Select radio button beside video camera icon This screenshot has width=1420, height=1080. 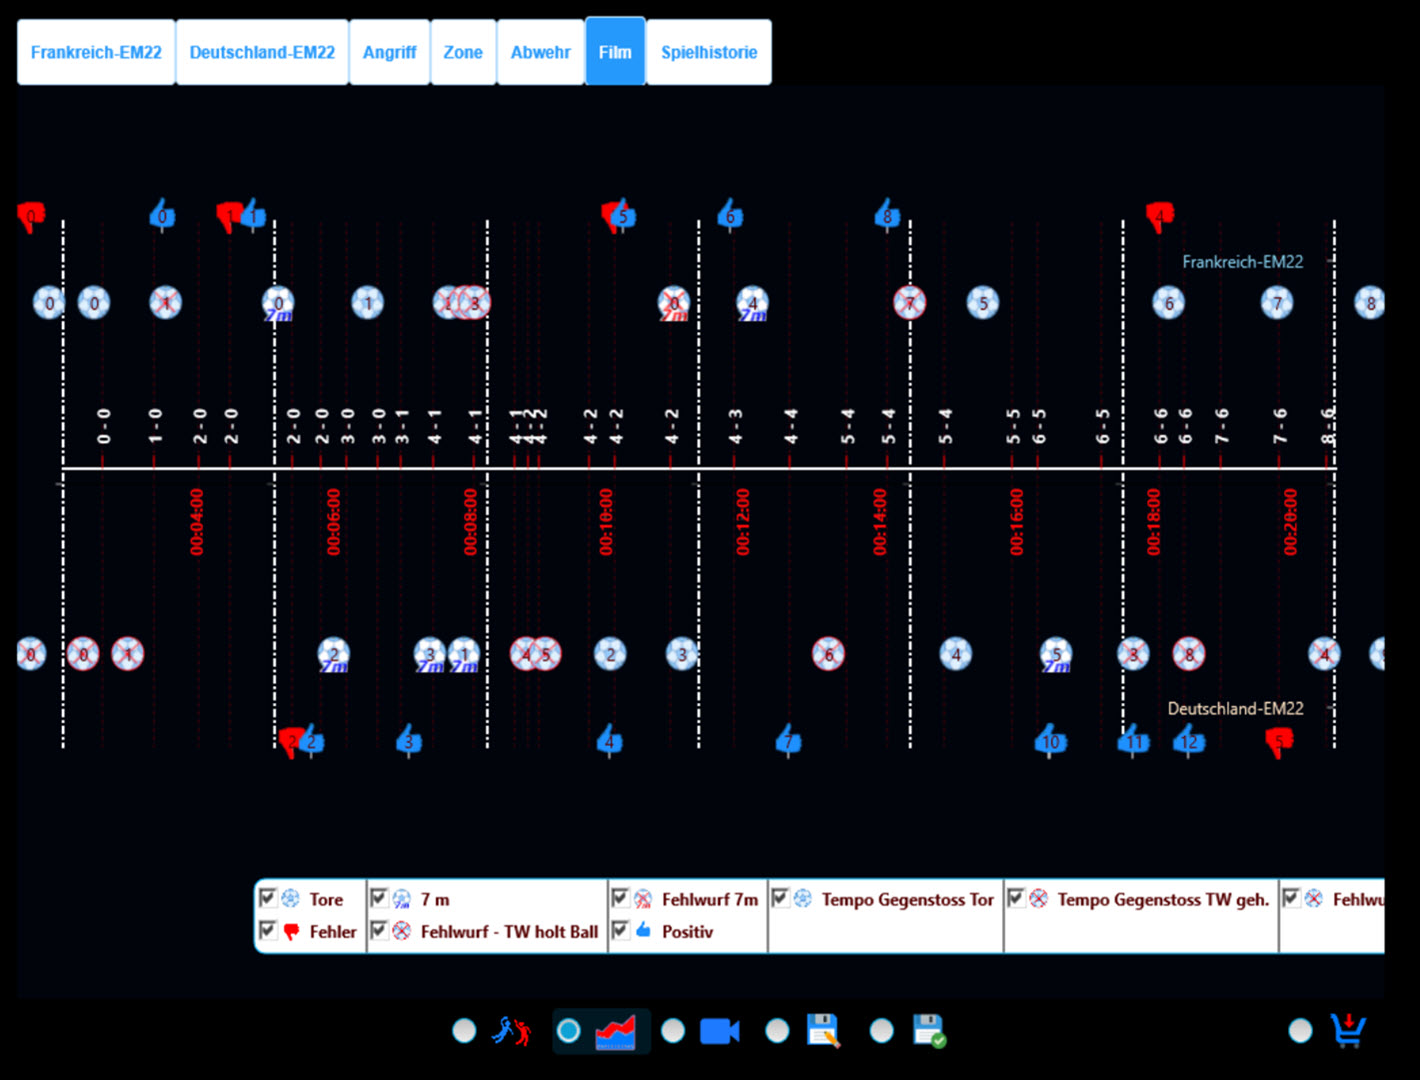click(673, 1031)
